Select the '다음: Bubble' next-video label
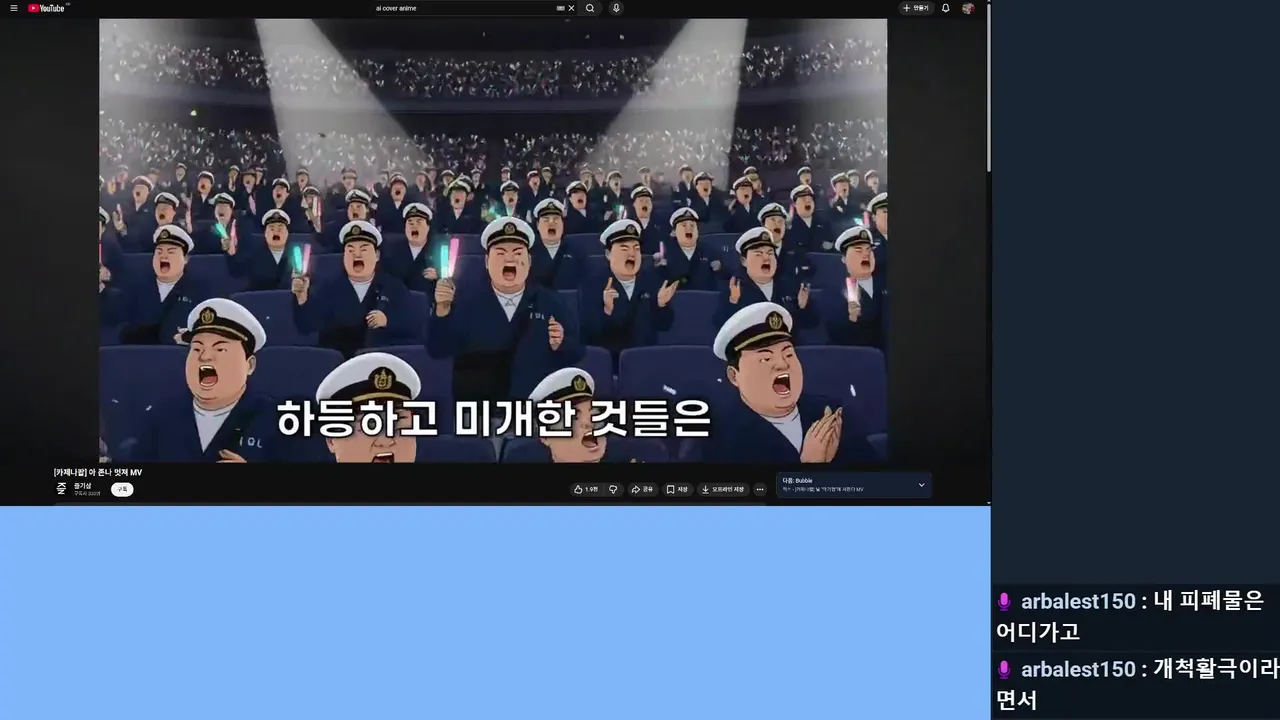Viewport: 1280px width, 720px height. point(797,481)
